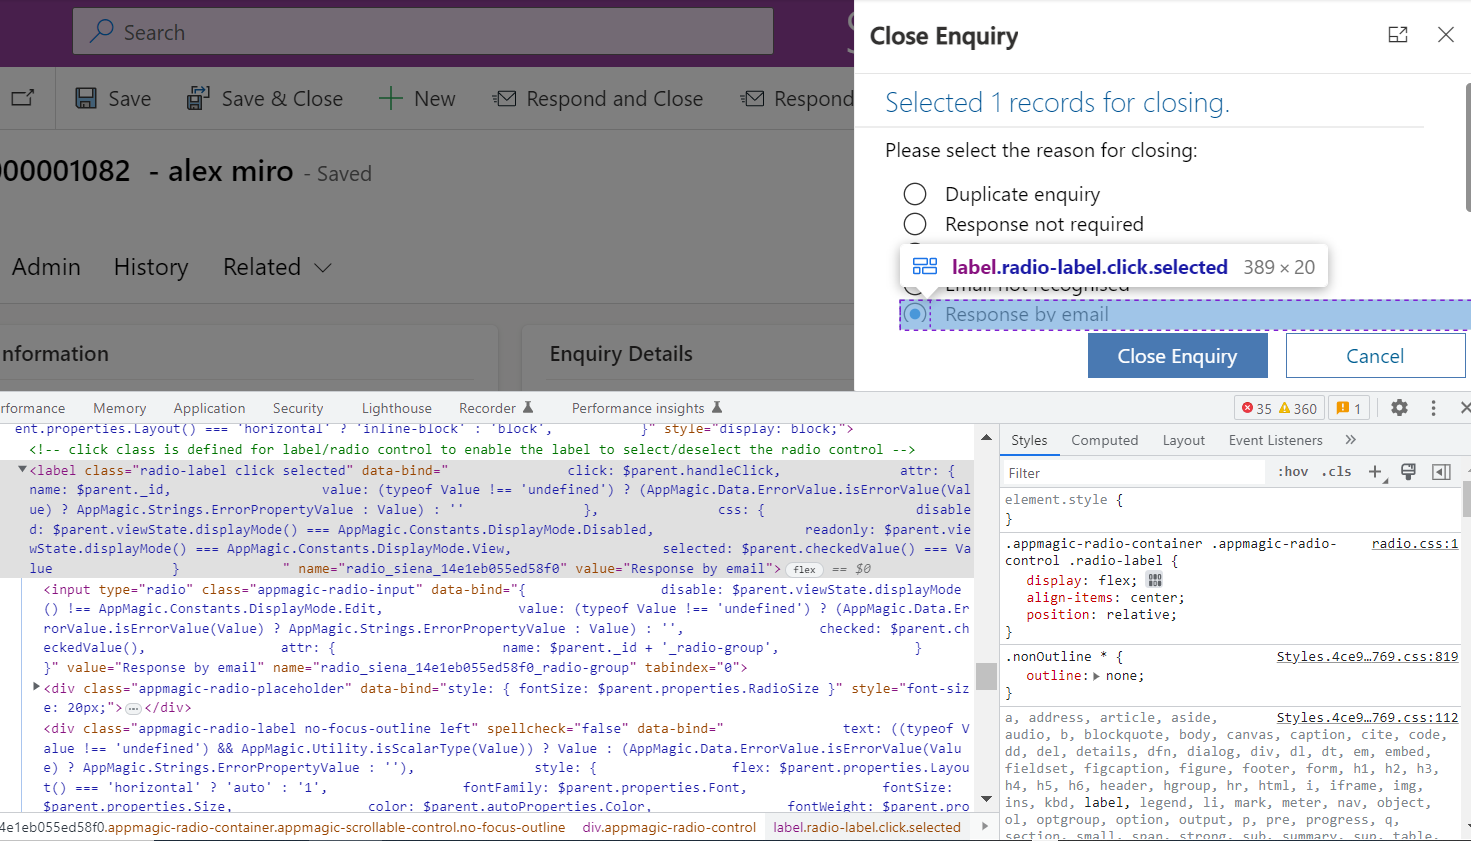The image size is (1471, 841).
Task: Click the Save icon in the toolbar
Action: 86,98
